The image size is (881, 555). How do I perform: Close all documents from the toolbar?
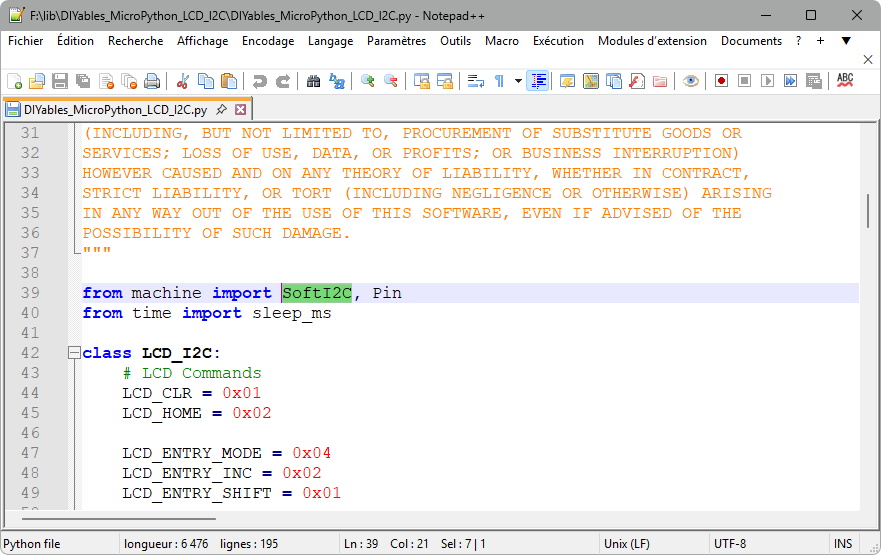129,81
